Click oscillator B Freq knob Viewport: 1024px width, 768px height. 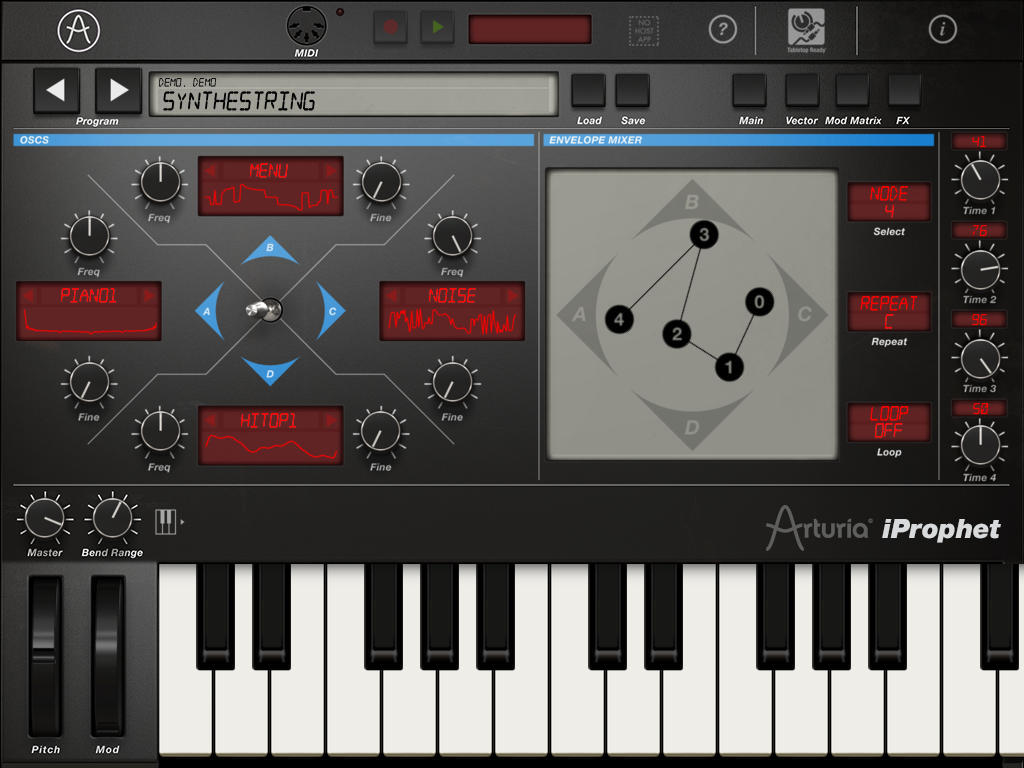pyautogui.click(x=159, y=182)
